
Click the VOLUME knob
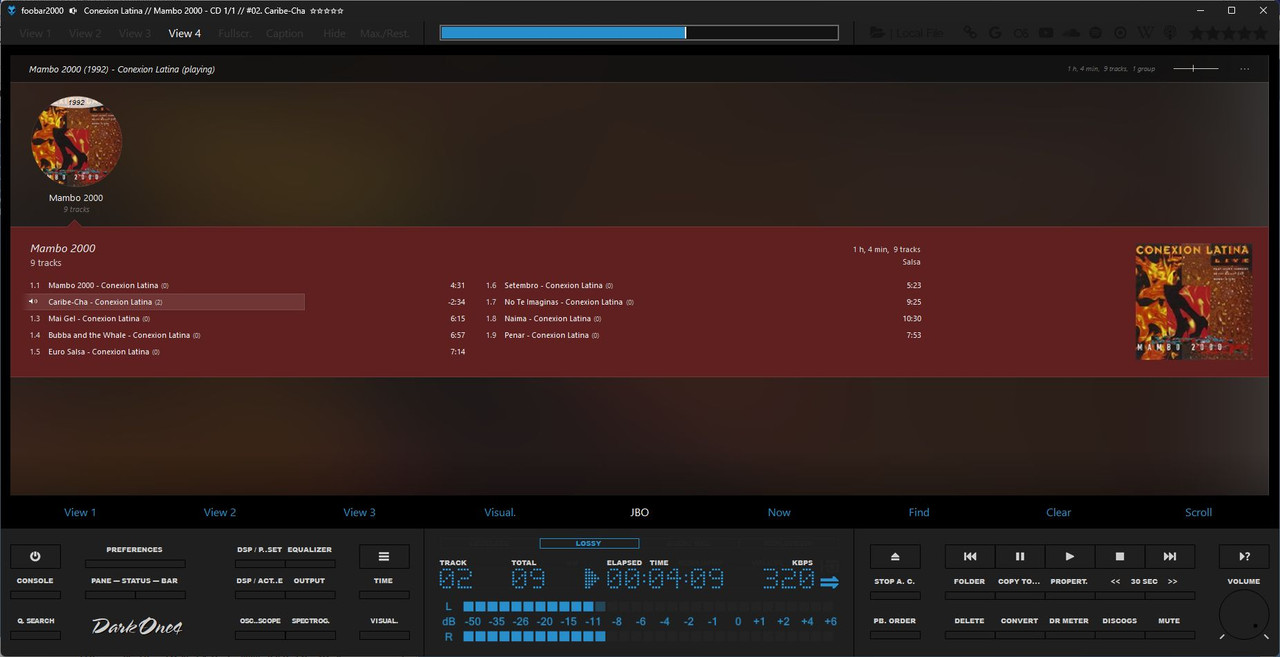(1243, 614)
